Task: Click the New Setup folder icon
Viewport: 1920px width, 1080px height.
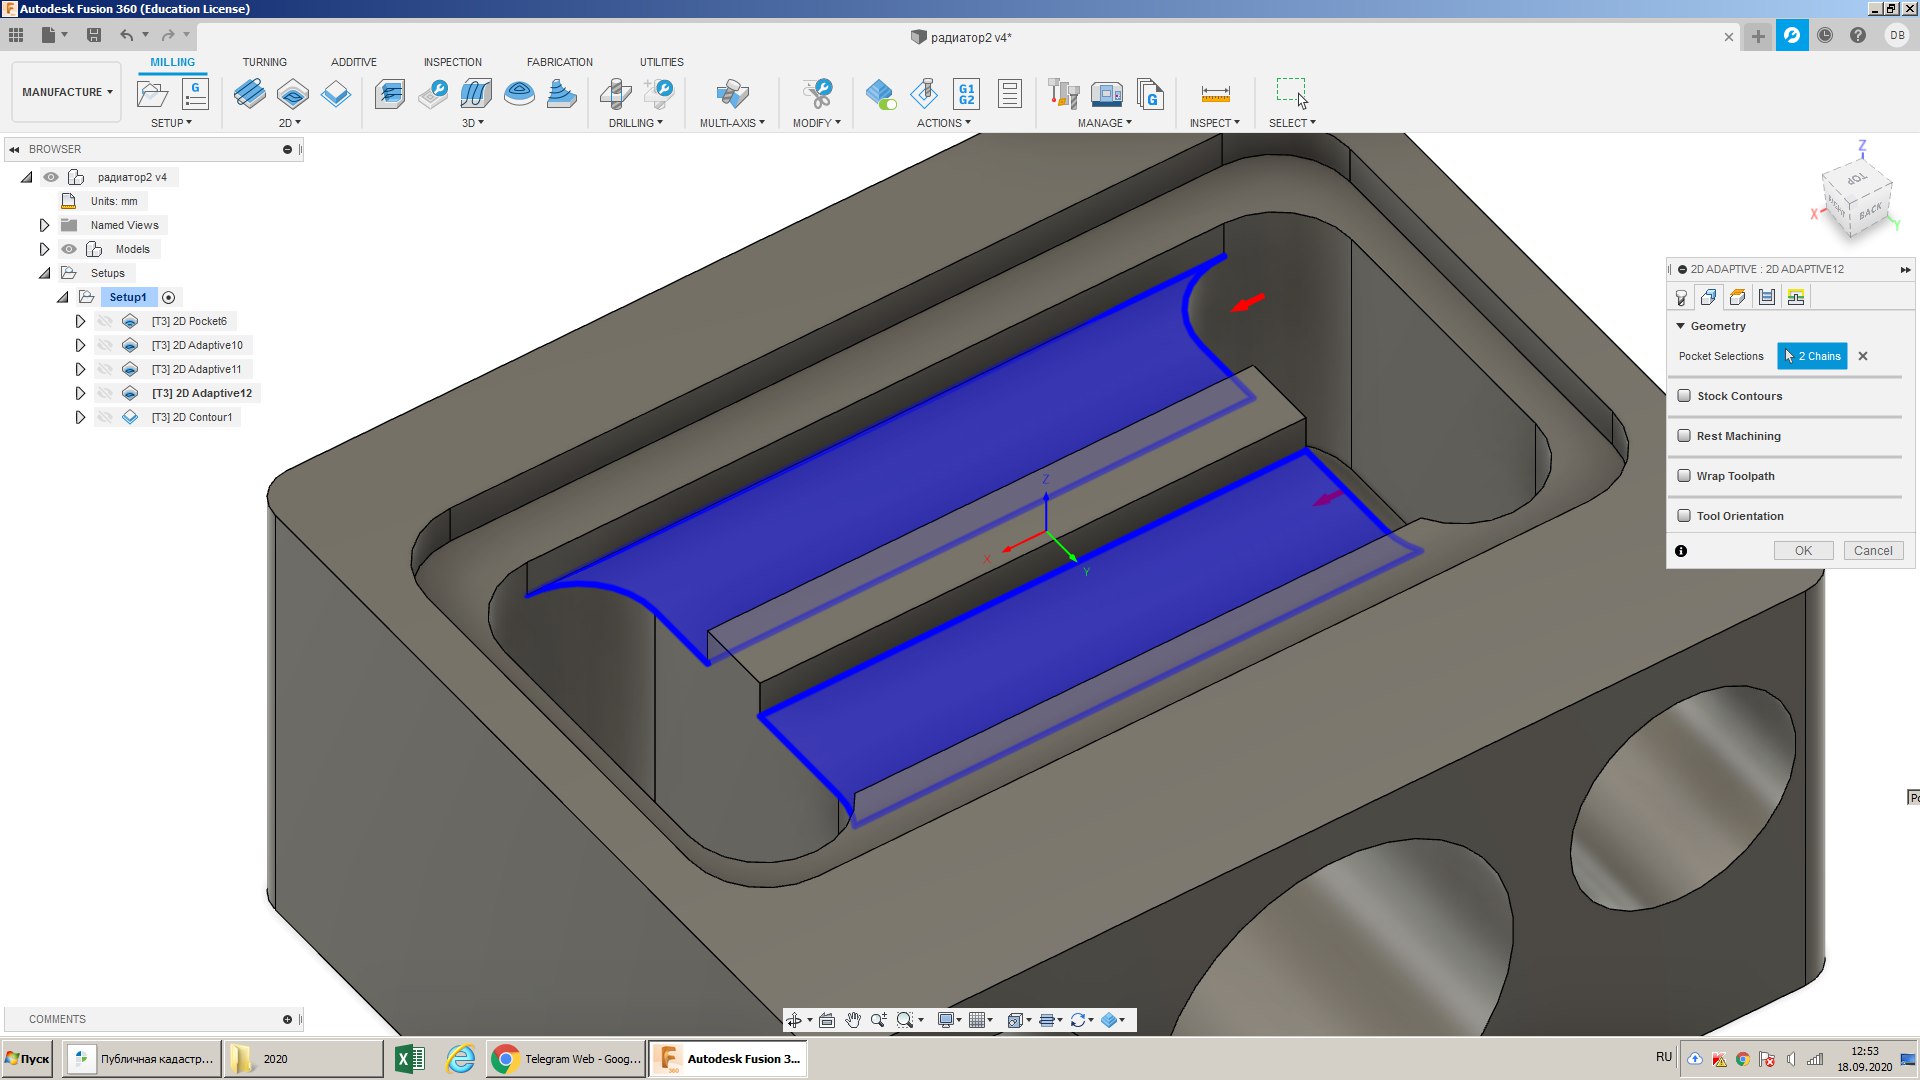Action: tap(152, 94)
